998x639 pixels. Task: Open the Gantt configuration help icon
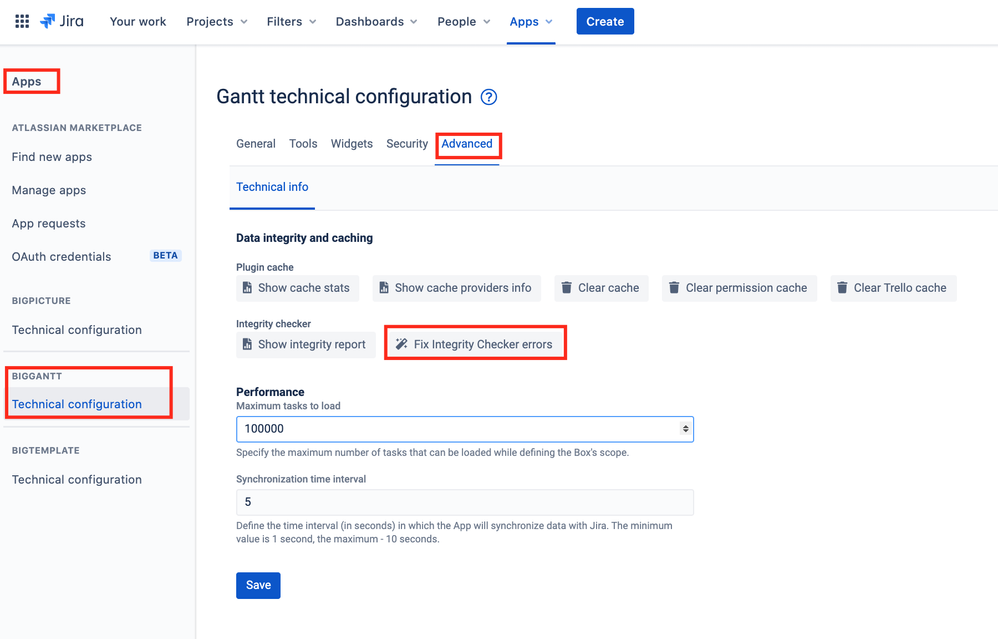[488, 97]
